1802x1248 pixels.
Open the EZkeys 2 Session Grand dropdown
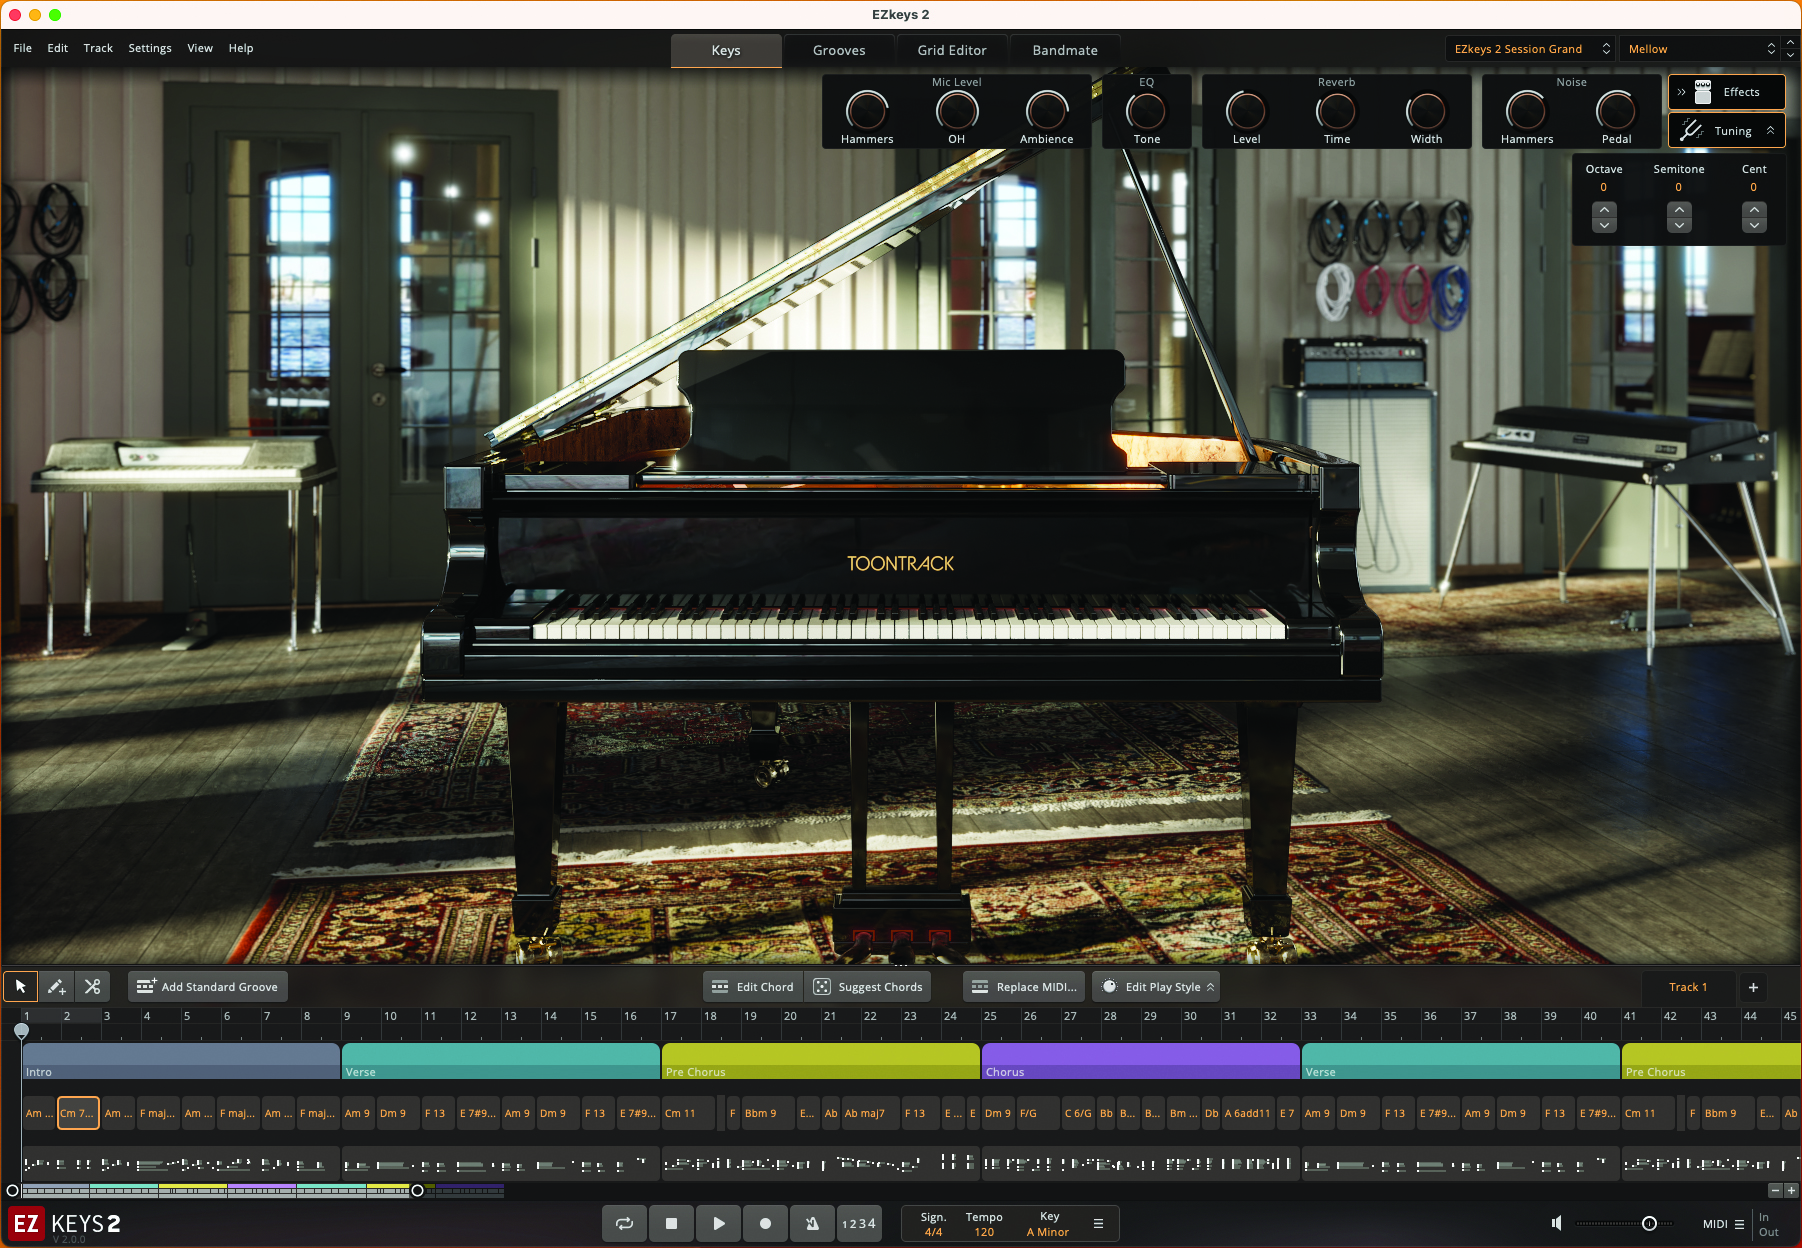click(x=1531, y=49)
